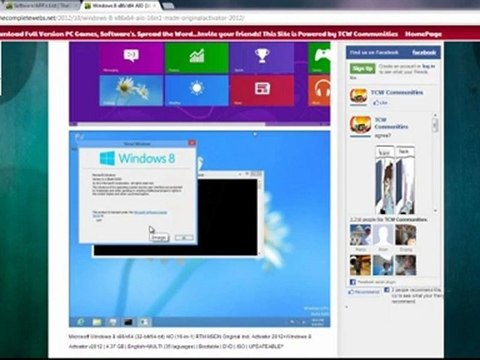Click command prompt icon on pictured taskbar
The width and height of the screenshot is (480, 360).
[128, 322]
